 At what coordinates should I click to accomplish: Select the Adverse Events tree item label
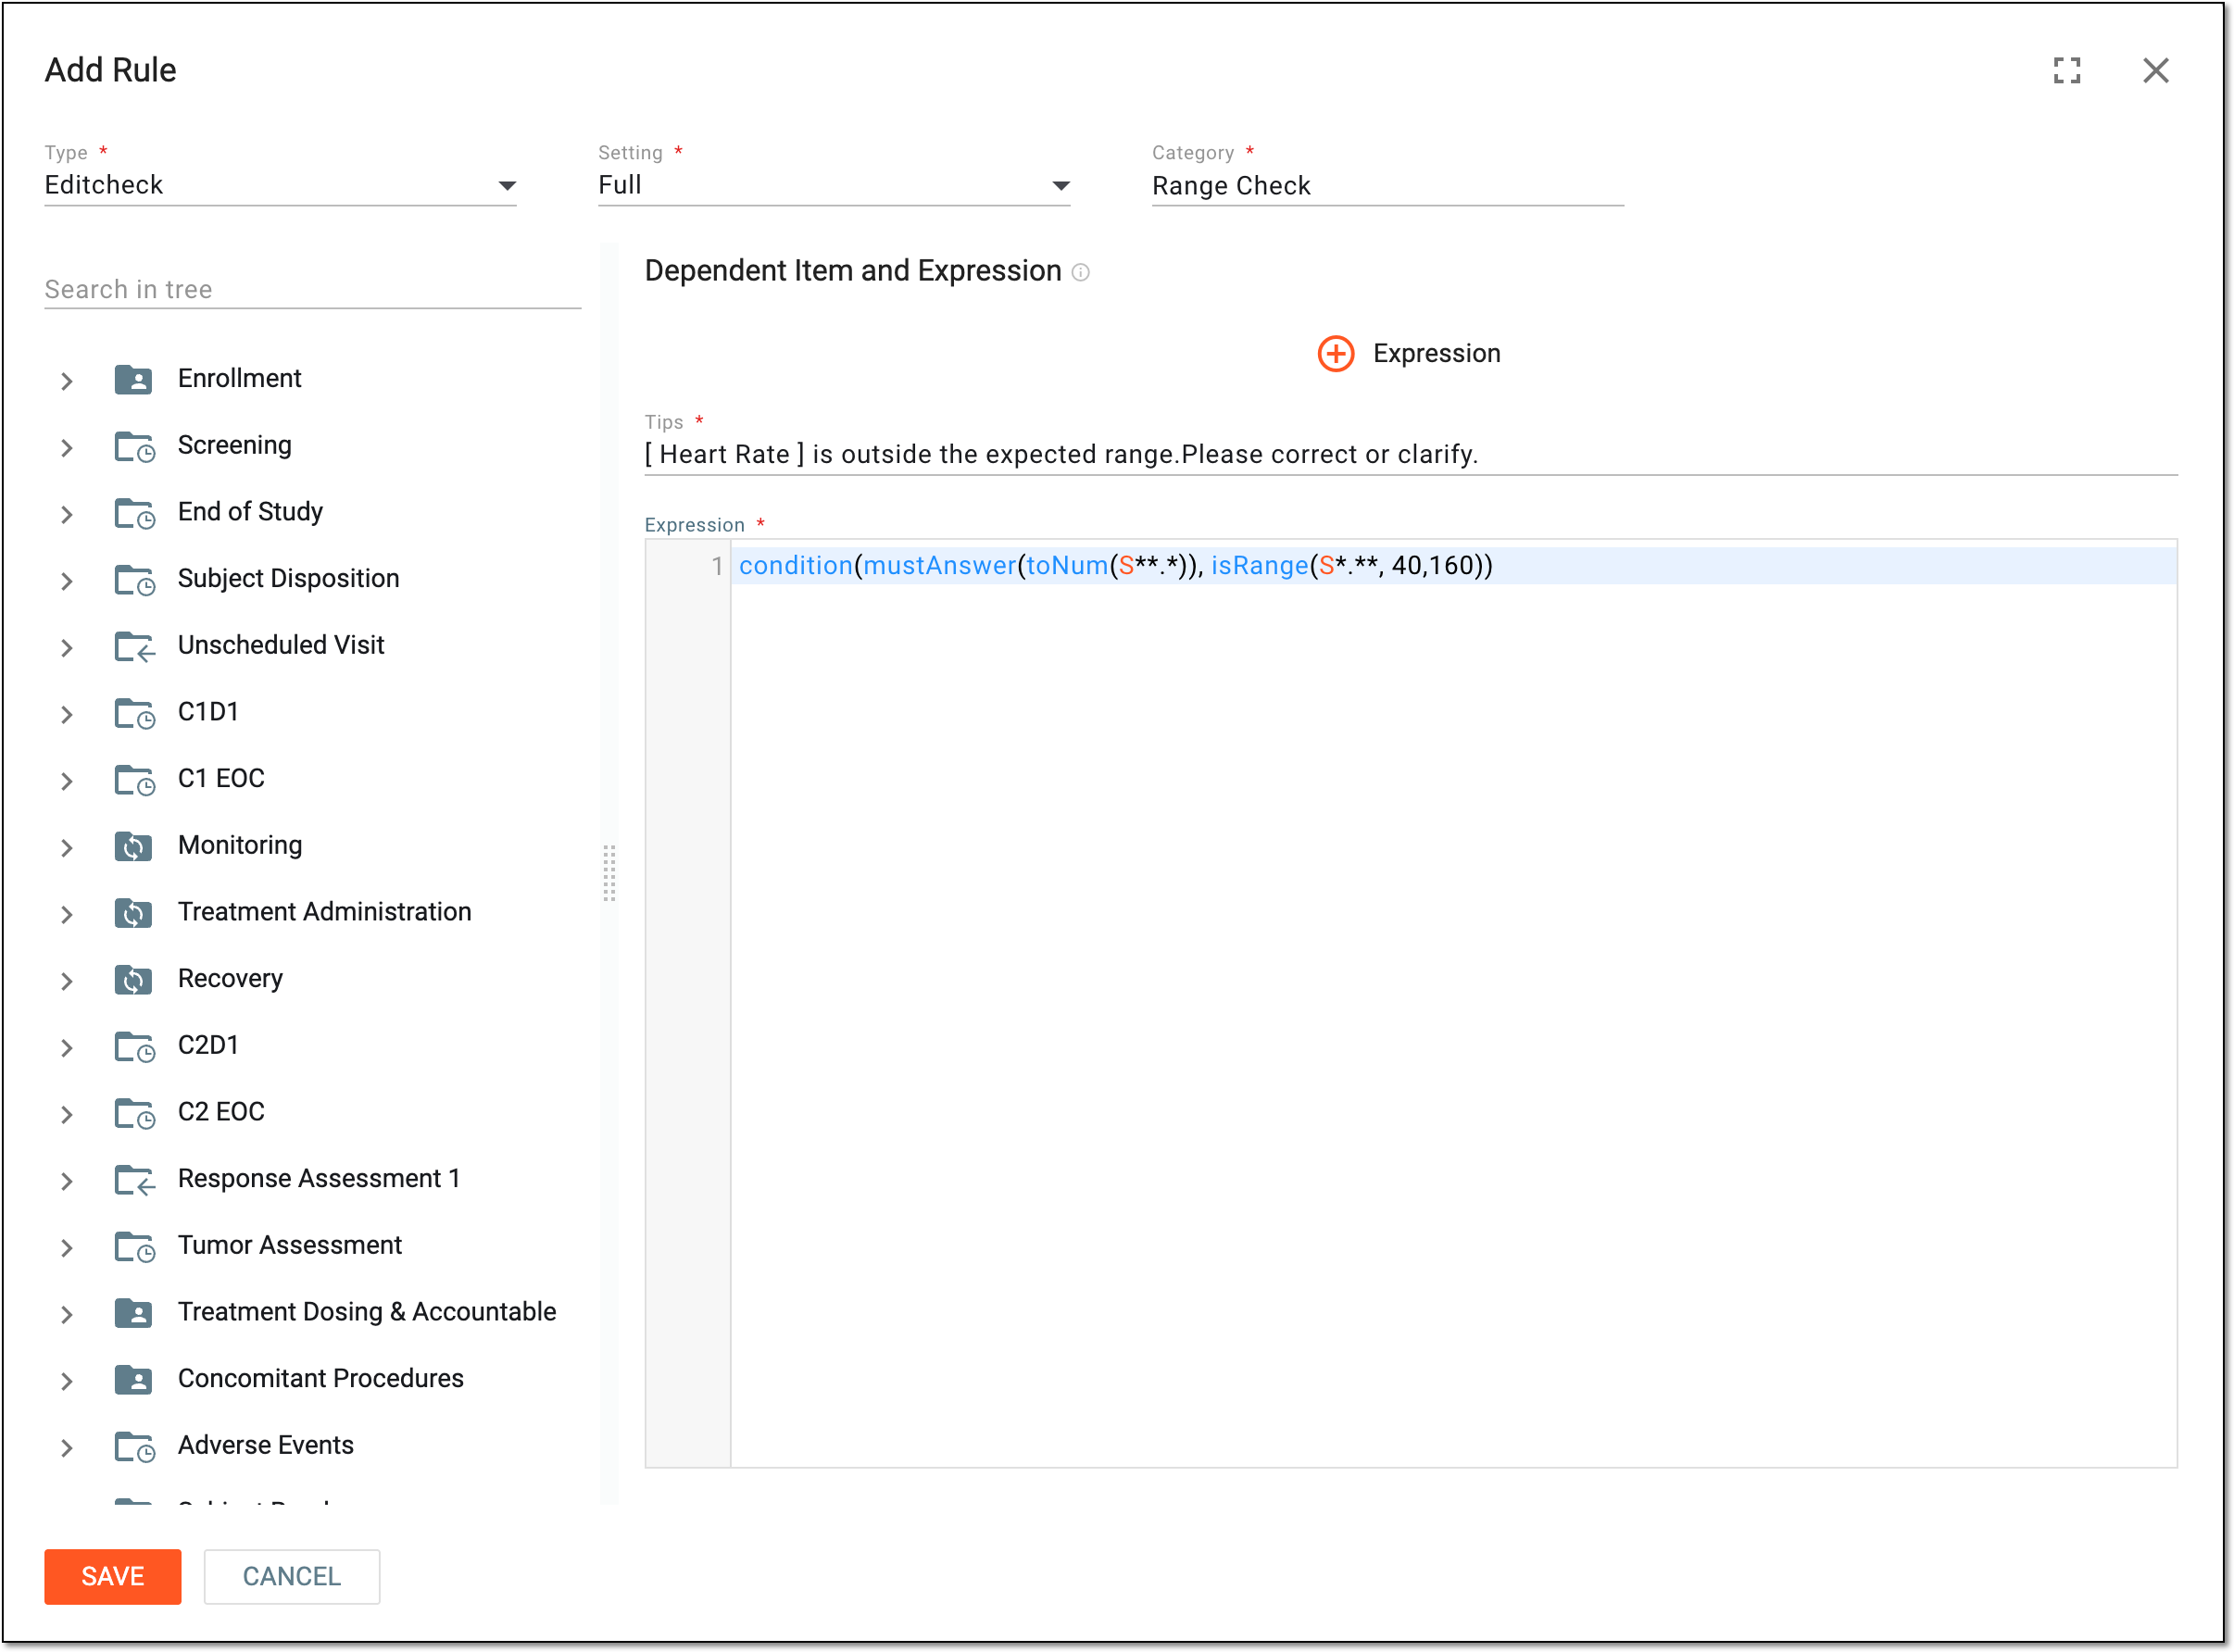pos(265,1445)
